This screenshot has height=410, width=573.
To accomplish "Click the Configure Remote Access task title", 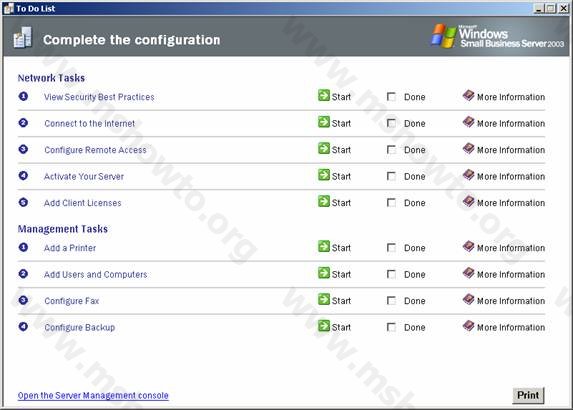I will tap(95, 150).
